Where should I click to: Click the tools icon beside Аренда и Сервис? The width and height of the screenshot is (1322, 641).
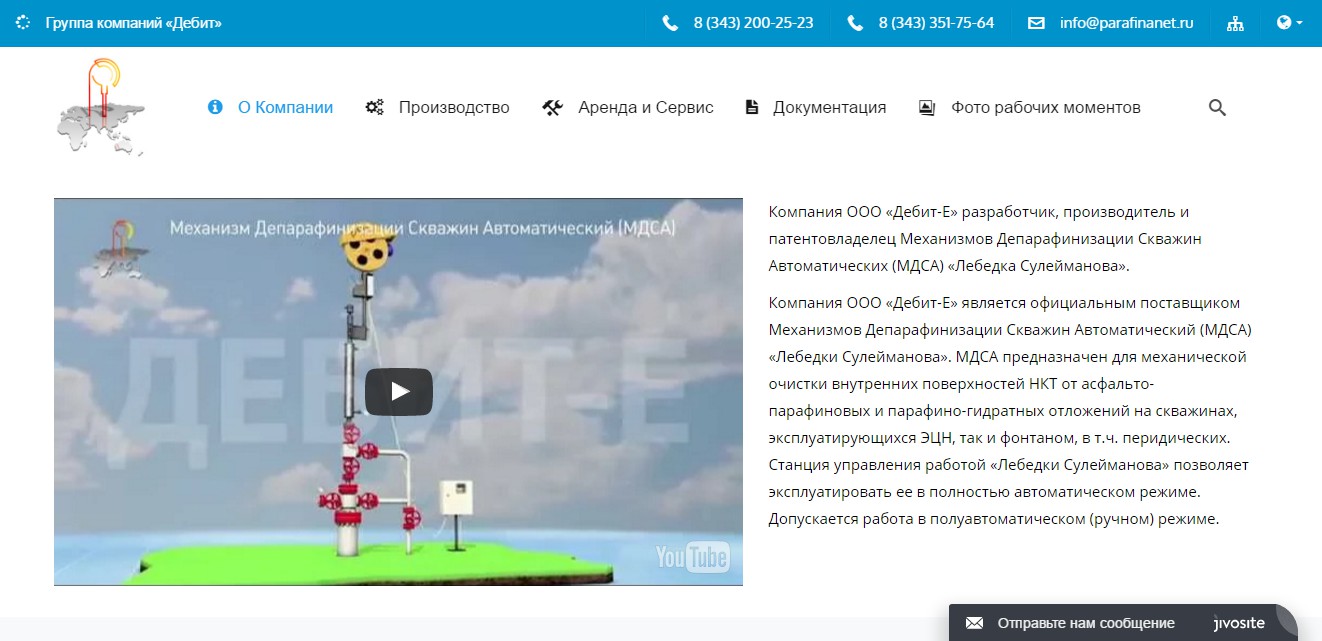[x=552, y=107]
